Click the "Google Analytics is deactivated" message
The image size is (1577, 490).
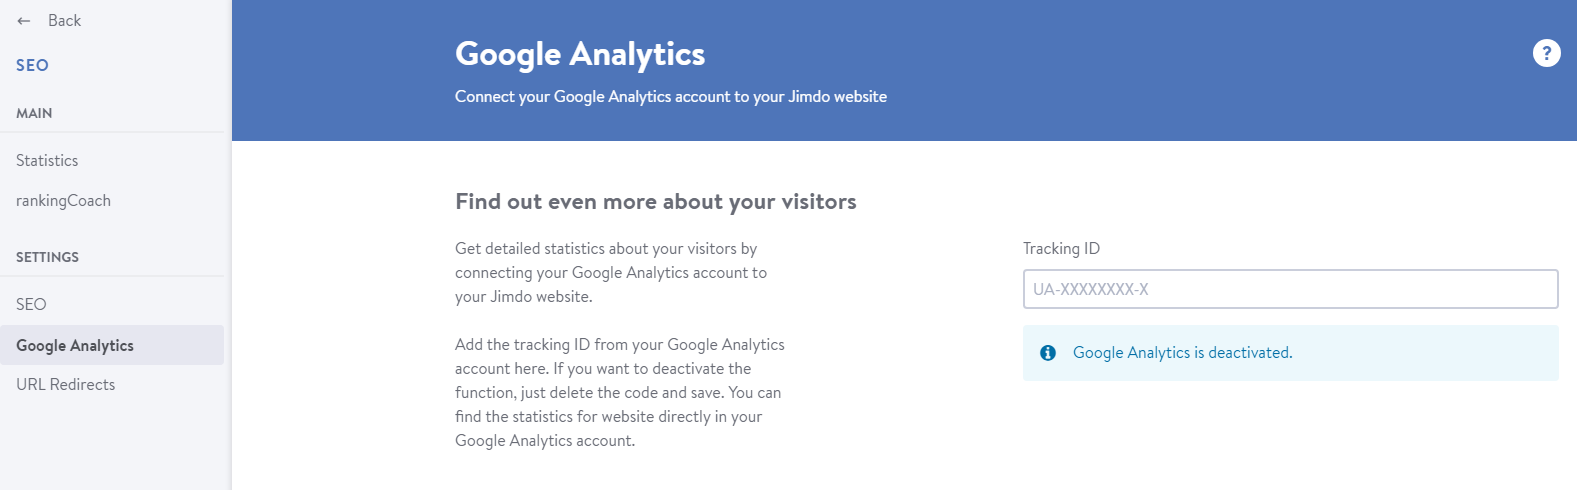tap(1182, 353)
